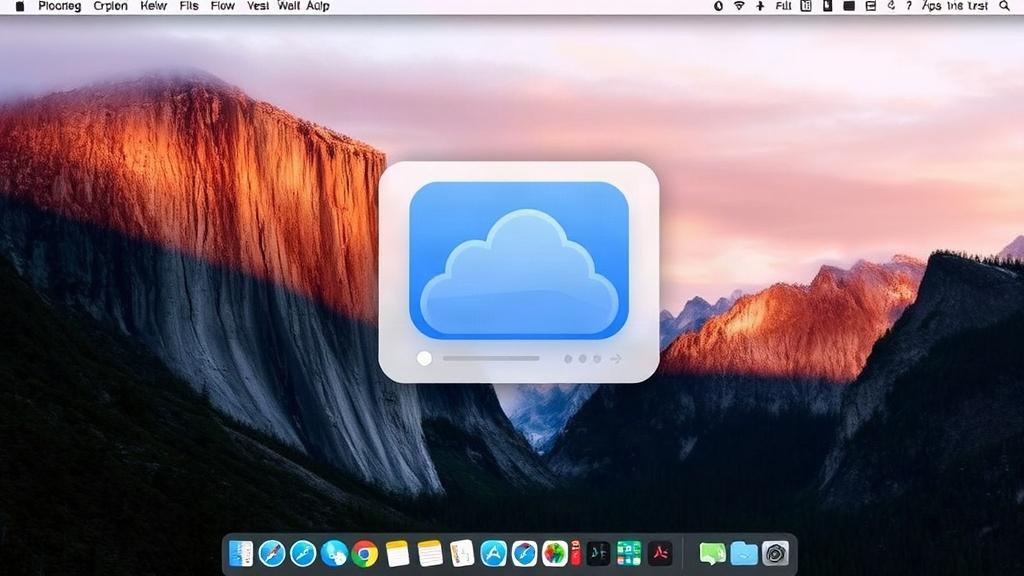Click the white round knob below the cloud
Screen dimensions: 1024x576
(424, 358)
